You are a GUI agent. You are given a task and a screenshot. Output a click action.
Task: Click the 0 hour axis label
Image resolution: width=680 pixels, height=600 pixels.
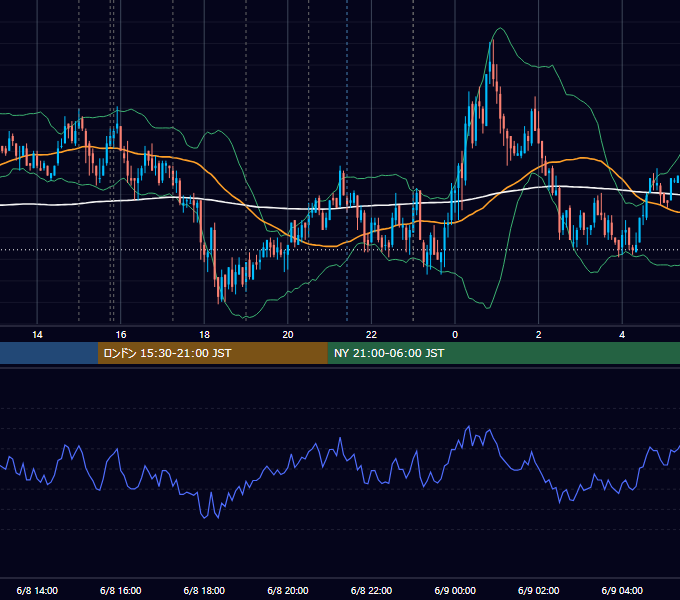(455, 335)
